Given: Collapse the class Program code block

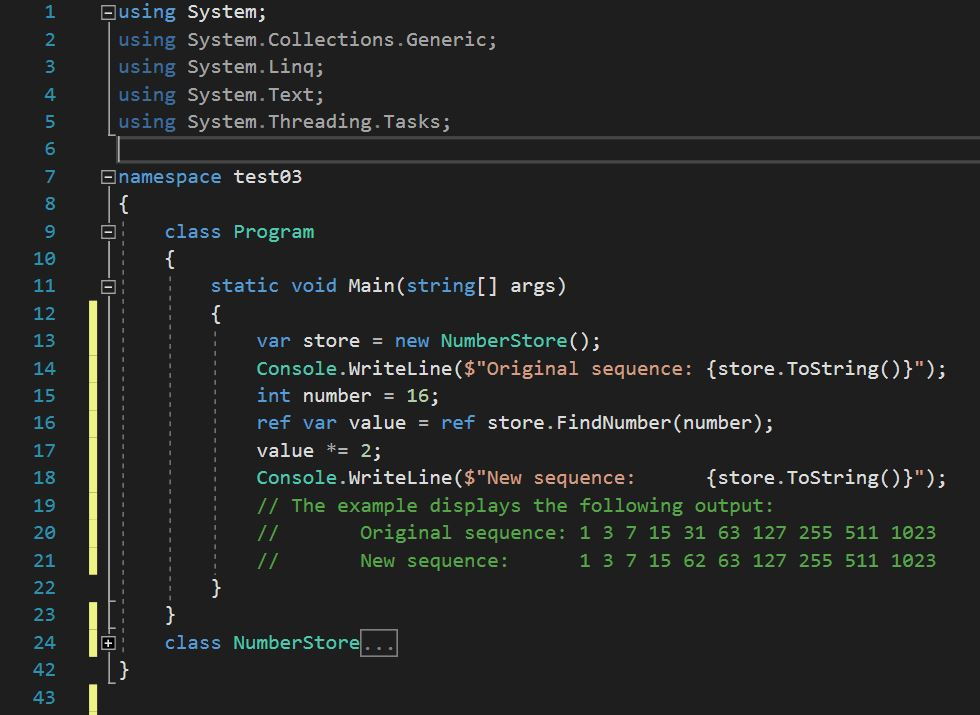Looking at the screenshot, I should [107, 231].
